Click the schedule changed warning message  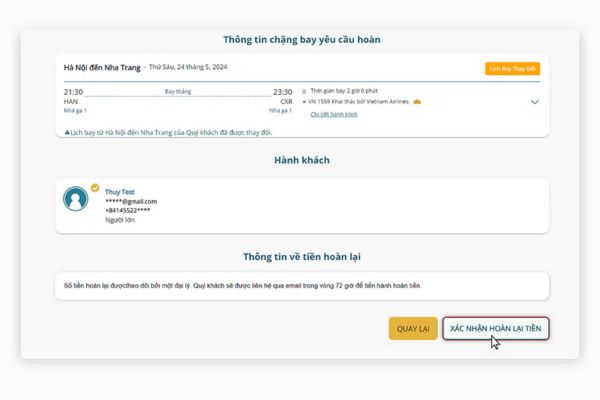171,132
